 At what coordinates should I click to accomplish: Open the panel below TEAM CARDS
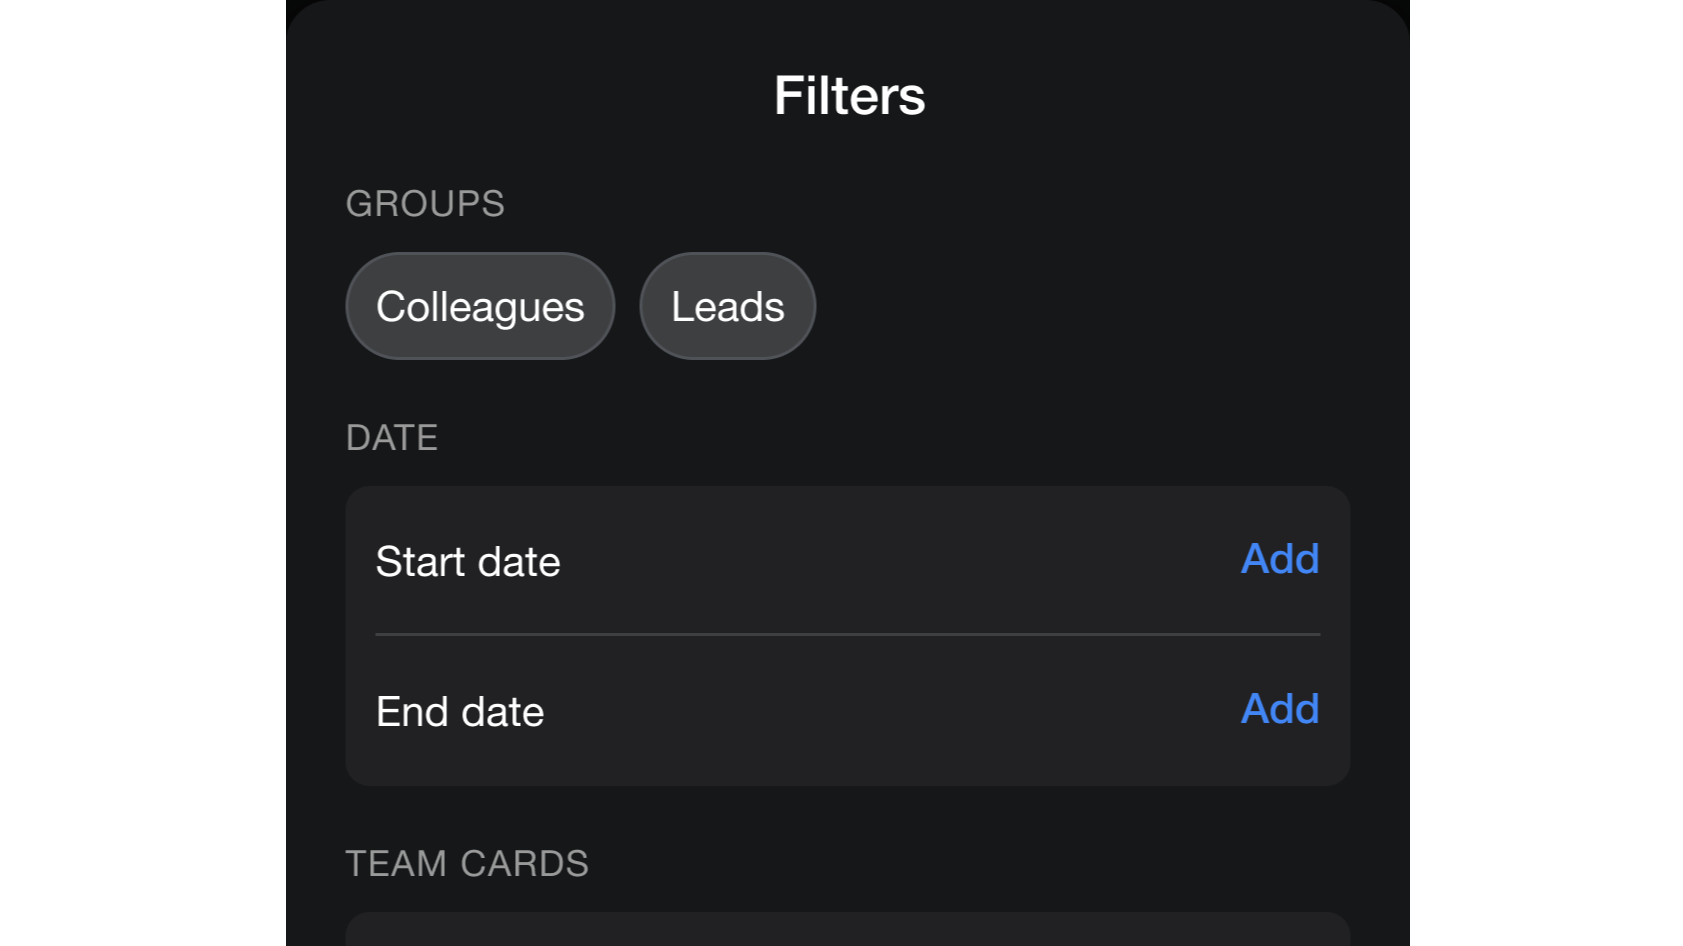(847, 930)
